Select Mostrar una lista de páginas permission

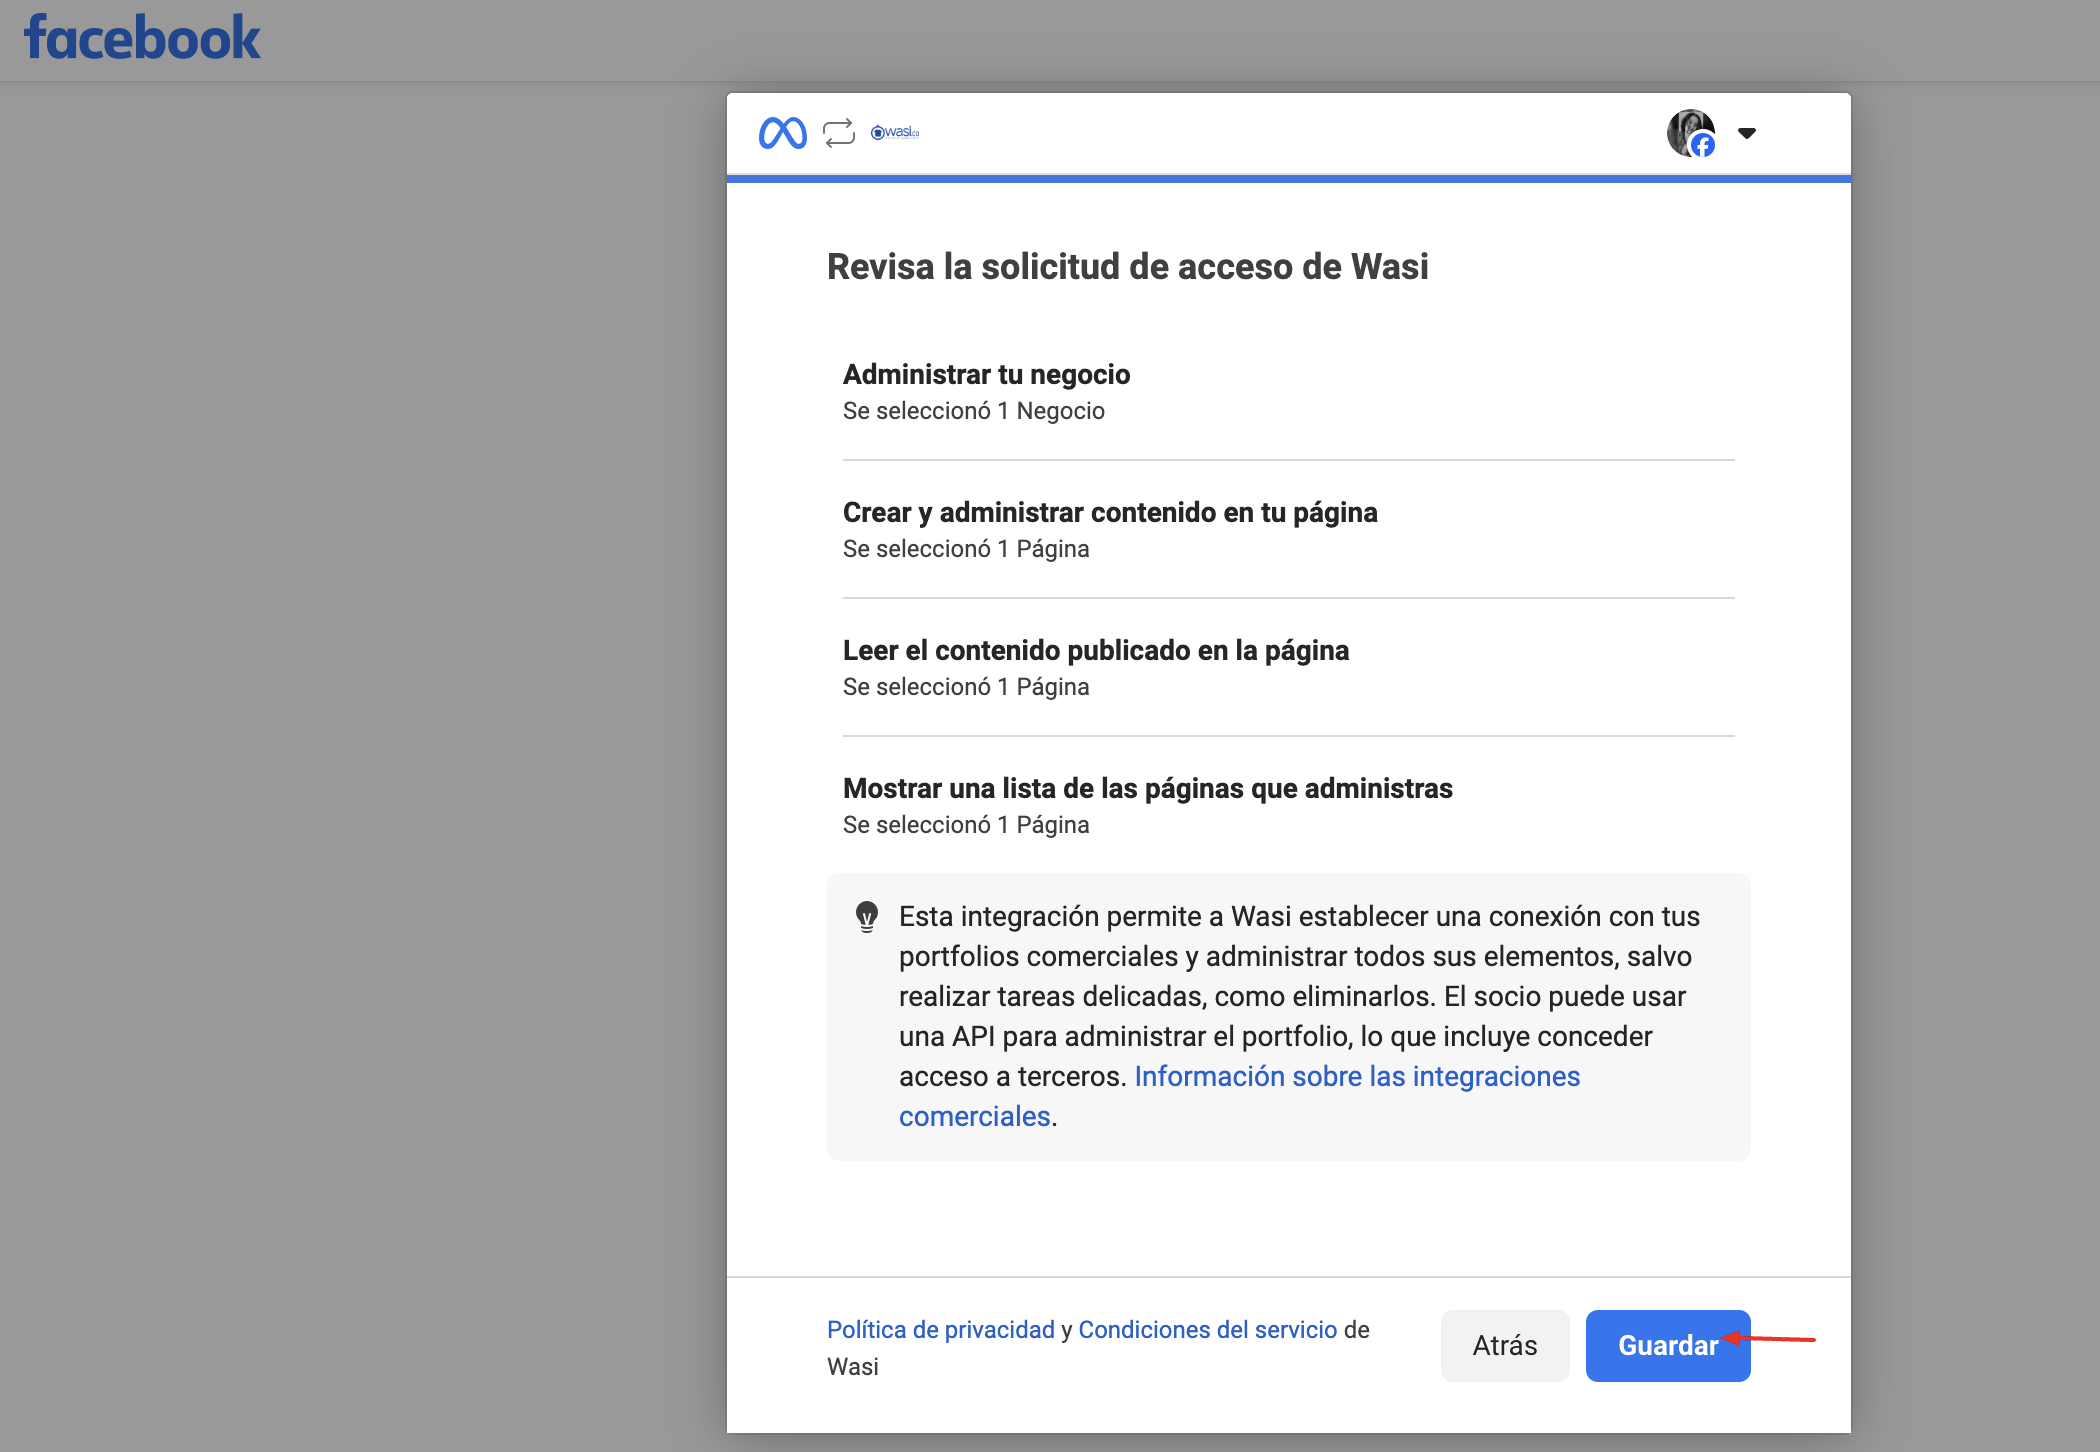click(x=1147, y=788)
